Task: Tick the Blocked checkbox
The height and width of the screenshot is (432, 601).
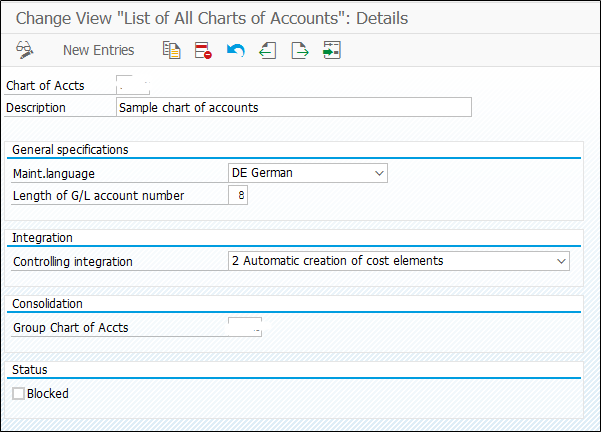Action: (x=18, y=393)
